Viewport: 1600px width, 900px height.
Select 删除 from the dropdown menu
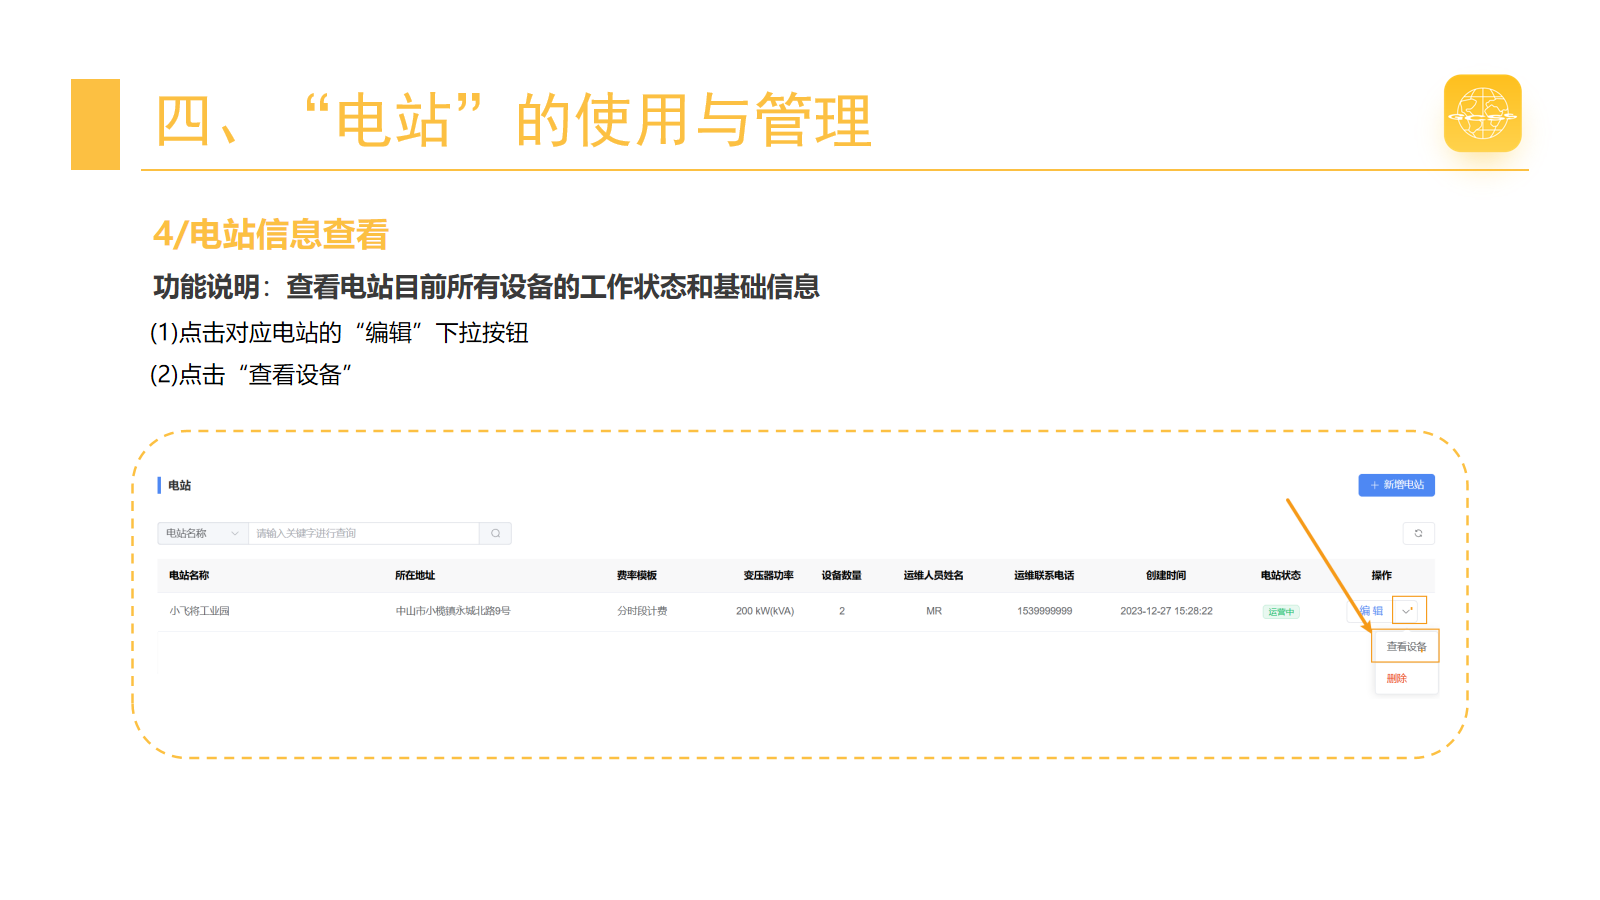(1397, 678)
